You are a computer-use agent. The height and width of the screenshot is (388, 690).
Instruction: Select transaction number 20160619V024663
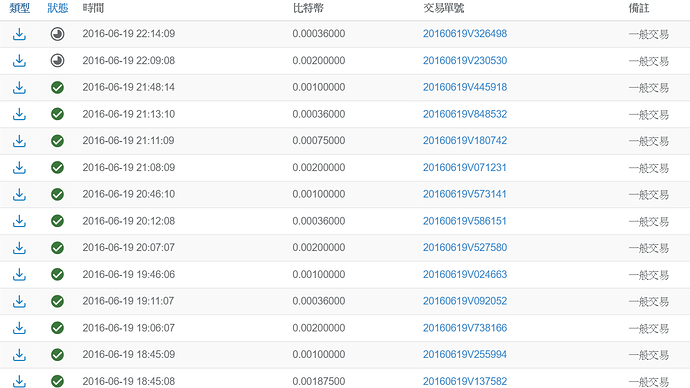[465, 275]
